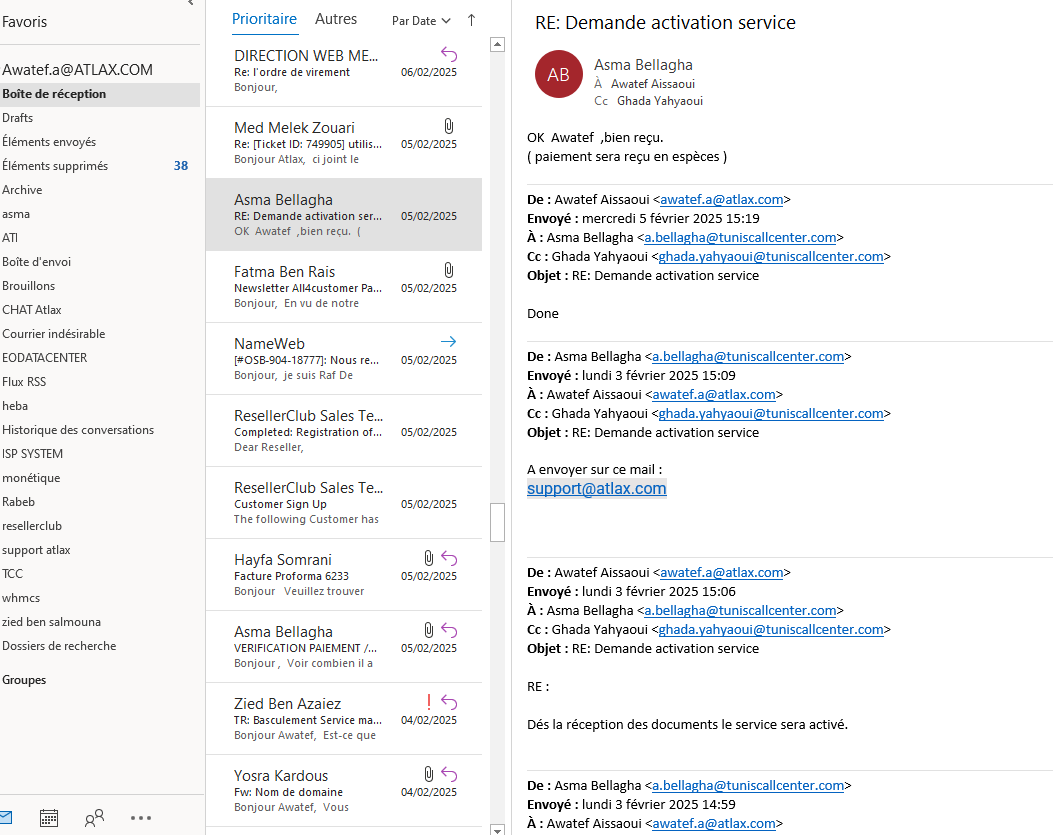Collapse the folder pane with top chevron
Image resolution: width=1053 pixels, height=835 pixels.
[x=191, y=4]
